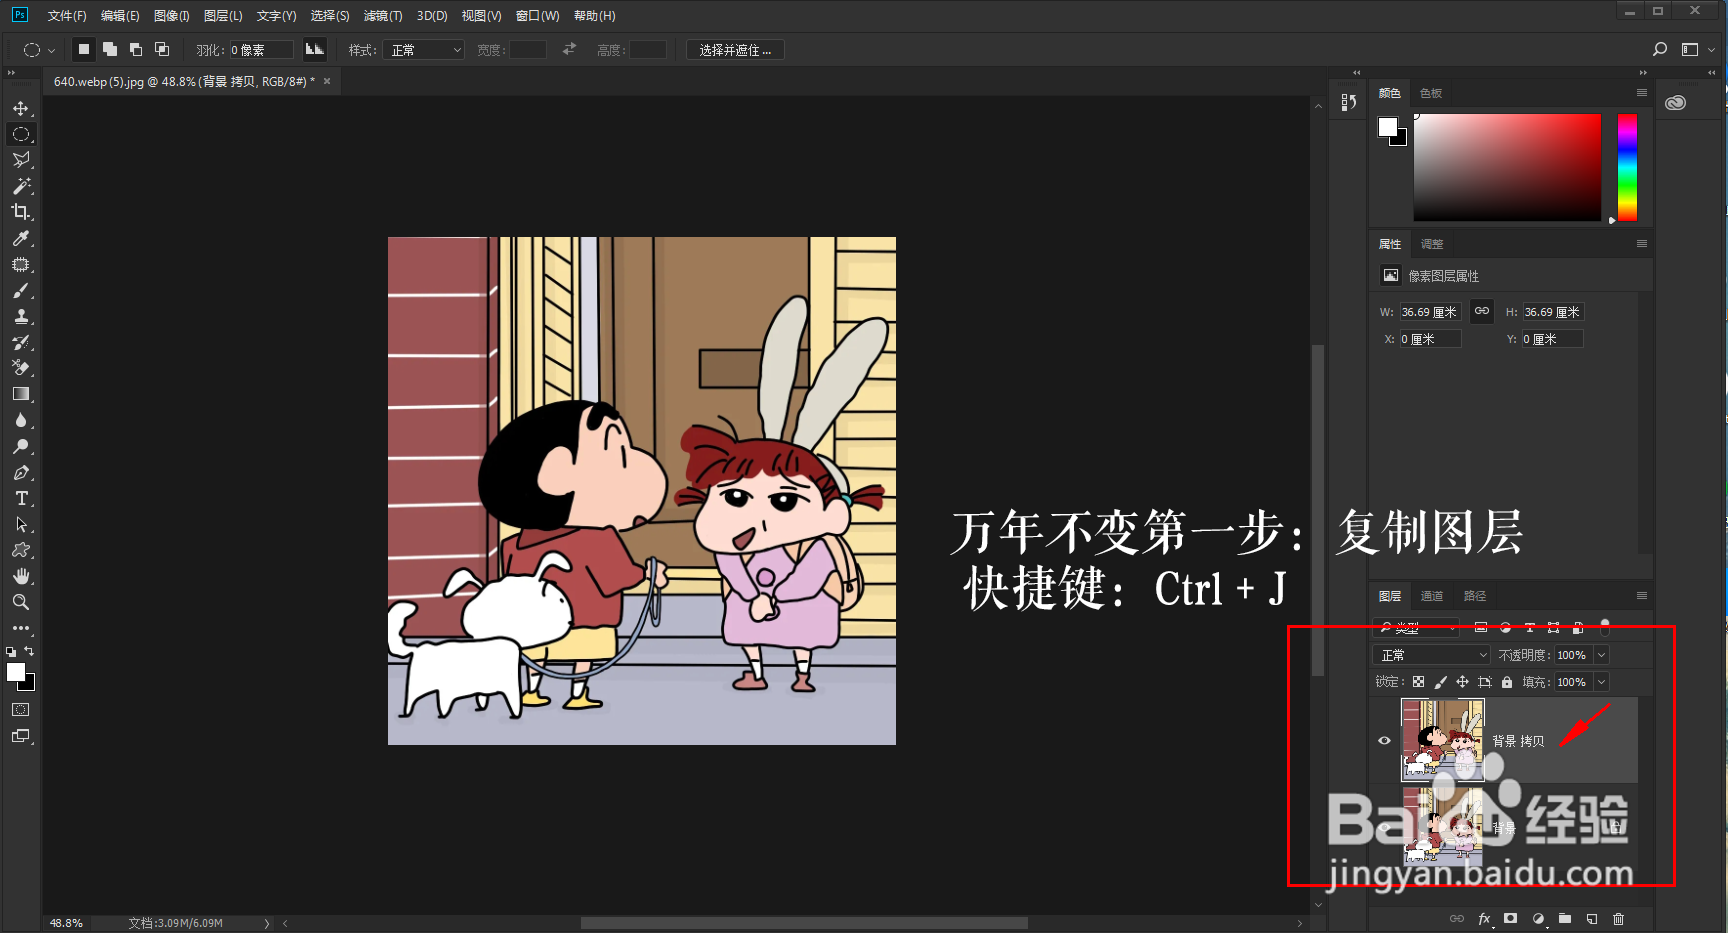This screenshot has height=933, width=1728.
Task: Switch to the 色板 swatches tab
Action: (x=1431, y=93)
